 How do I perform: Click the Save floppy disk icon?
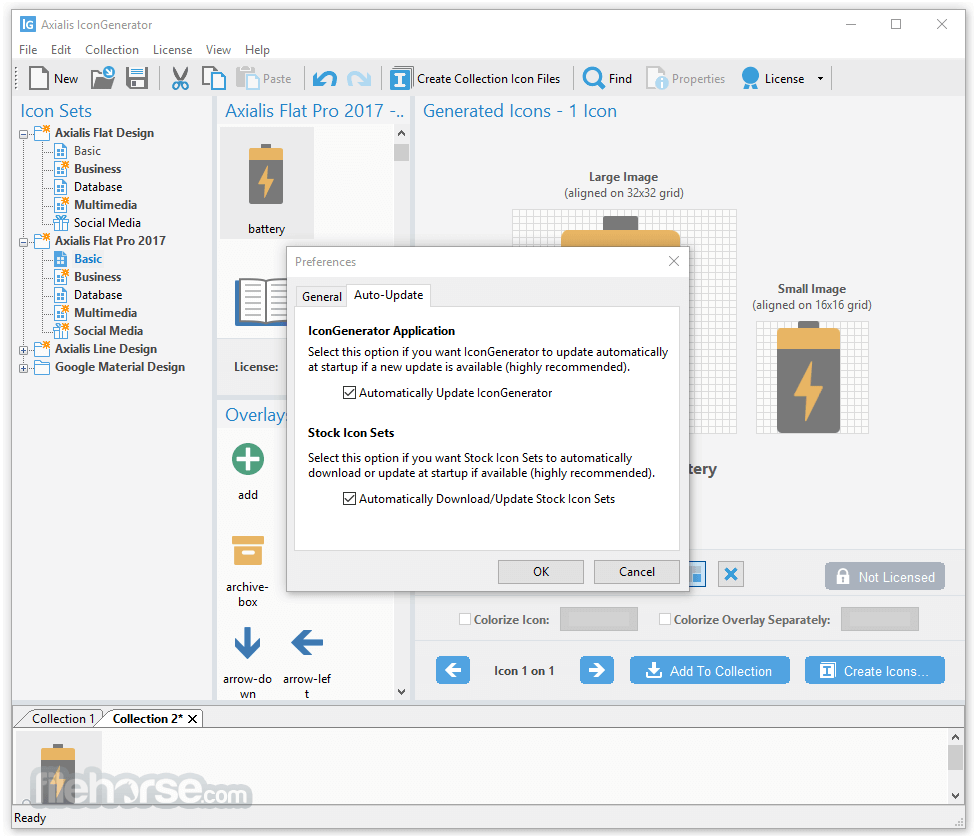coord(137,79)
